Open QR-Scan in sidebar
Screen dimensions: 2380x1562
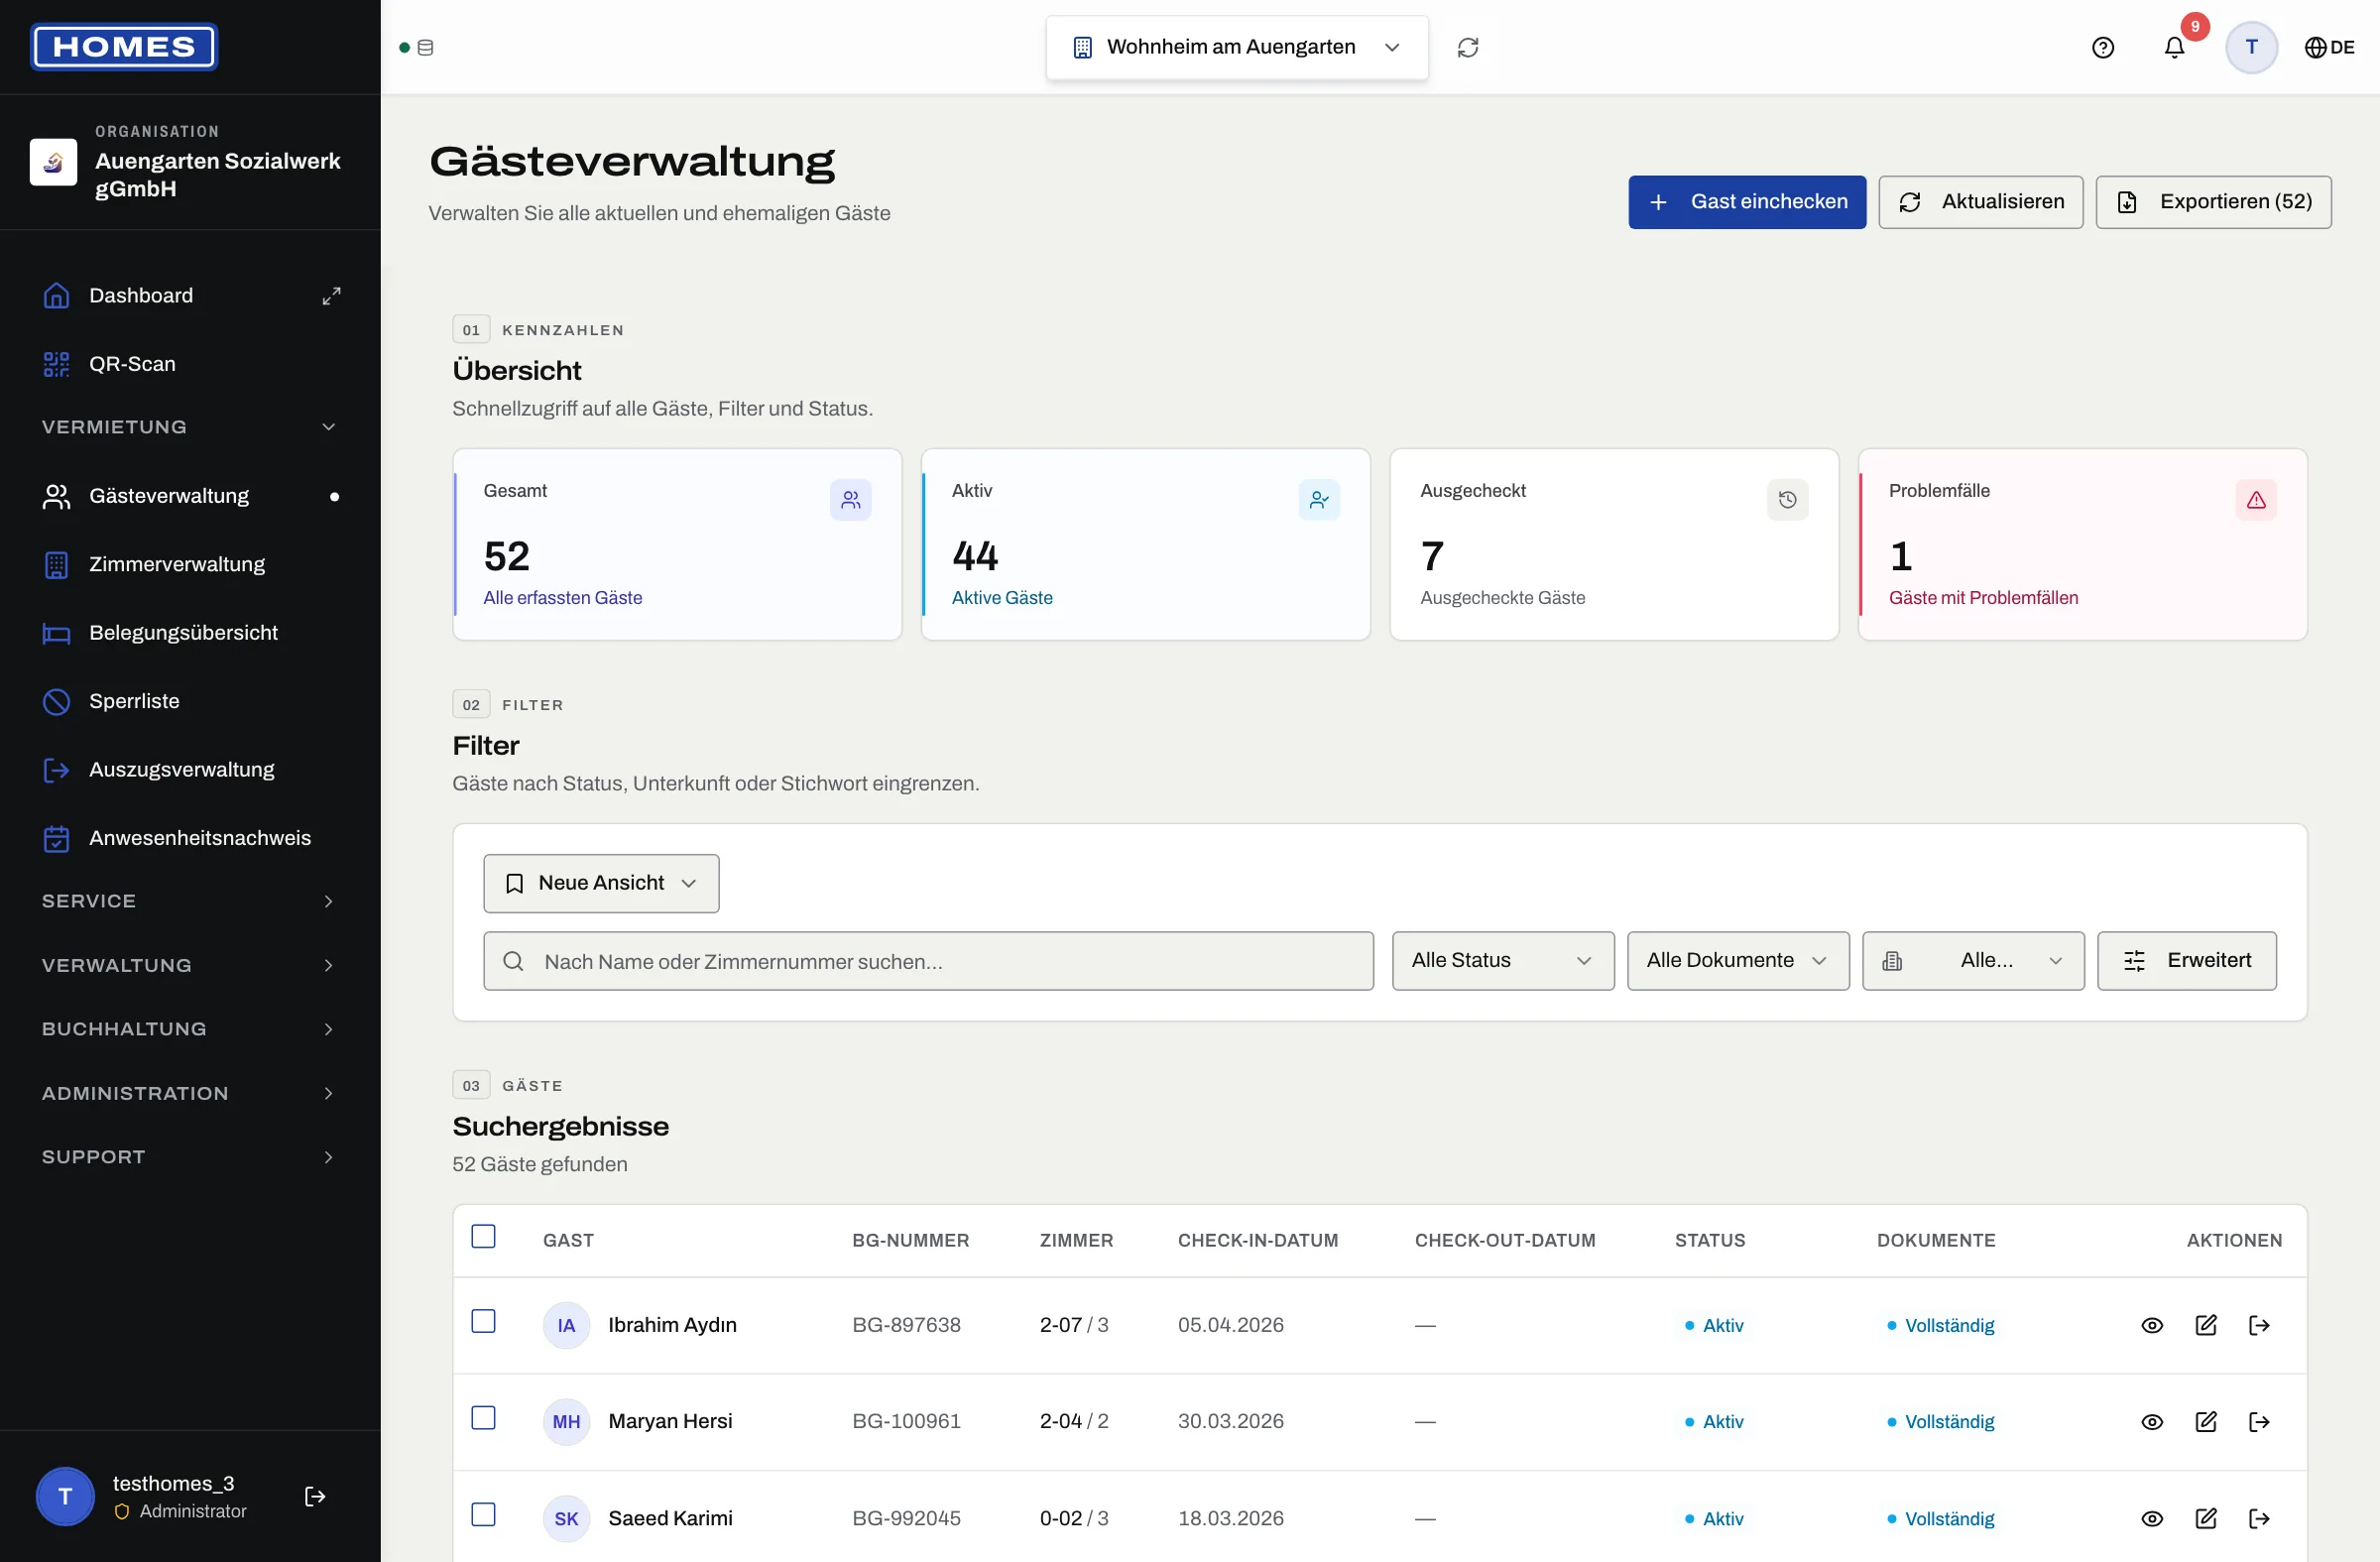tap(190, 364)
